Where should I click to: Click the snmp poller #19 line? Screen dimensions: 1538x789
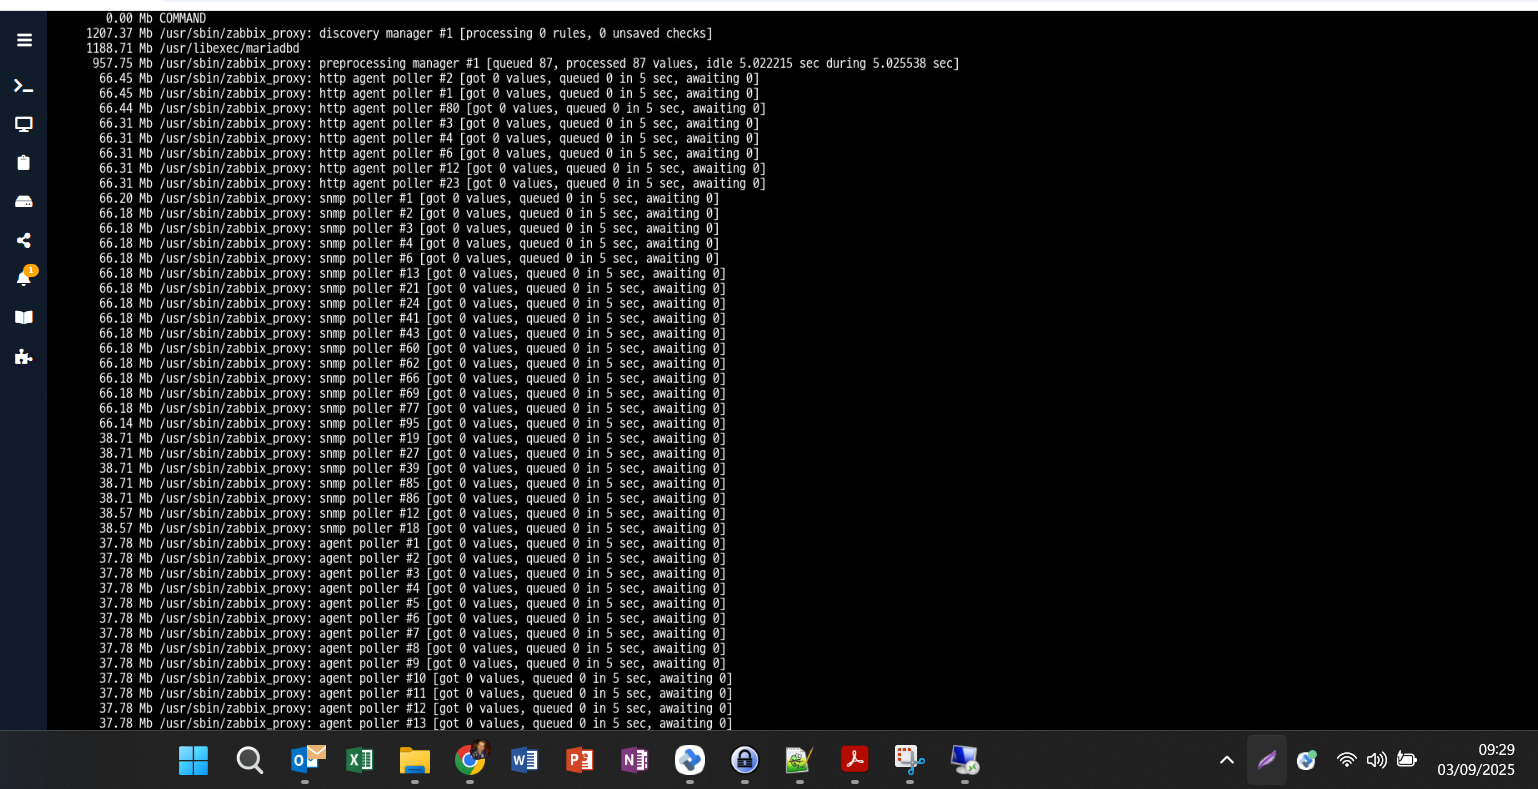tap(412, 438)
